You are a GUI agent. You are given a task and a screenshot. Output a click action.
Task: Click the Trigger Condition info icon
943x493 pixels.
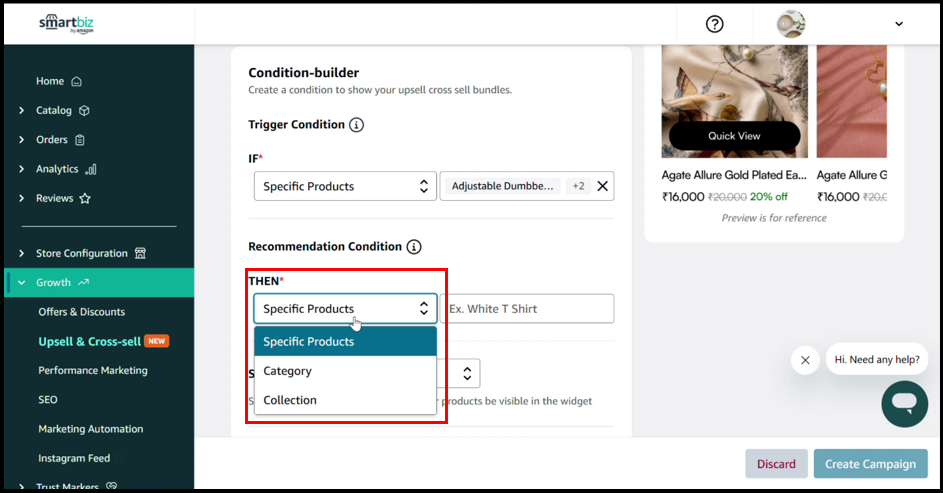pyautogui.click(x=357, y=125)
